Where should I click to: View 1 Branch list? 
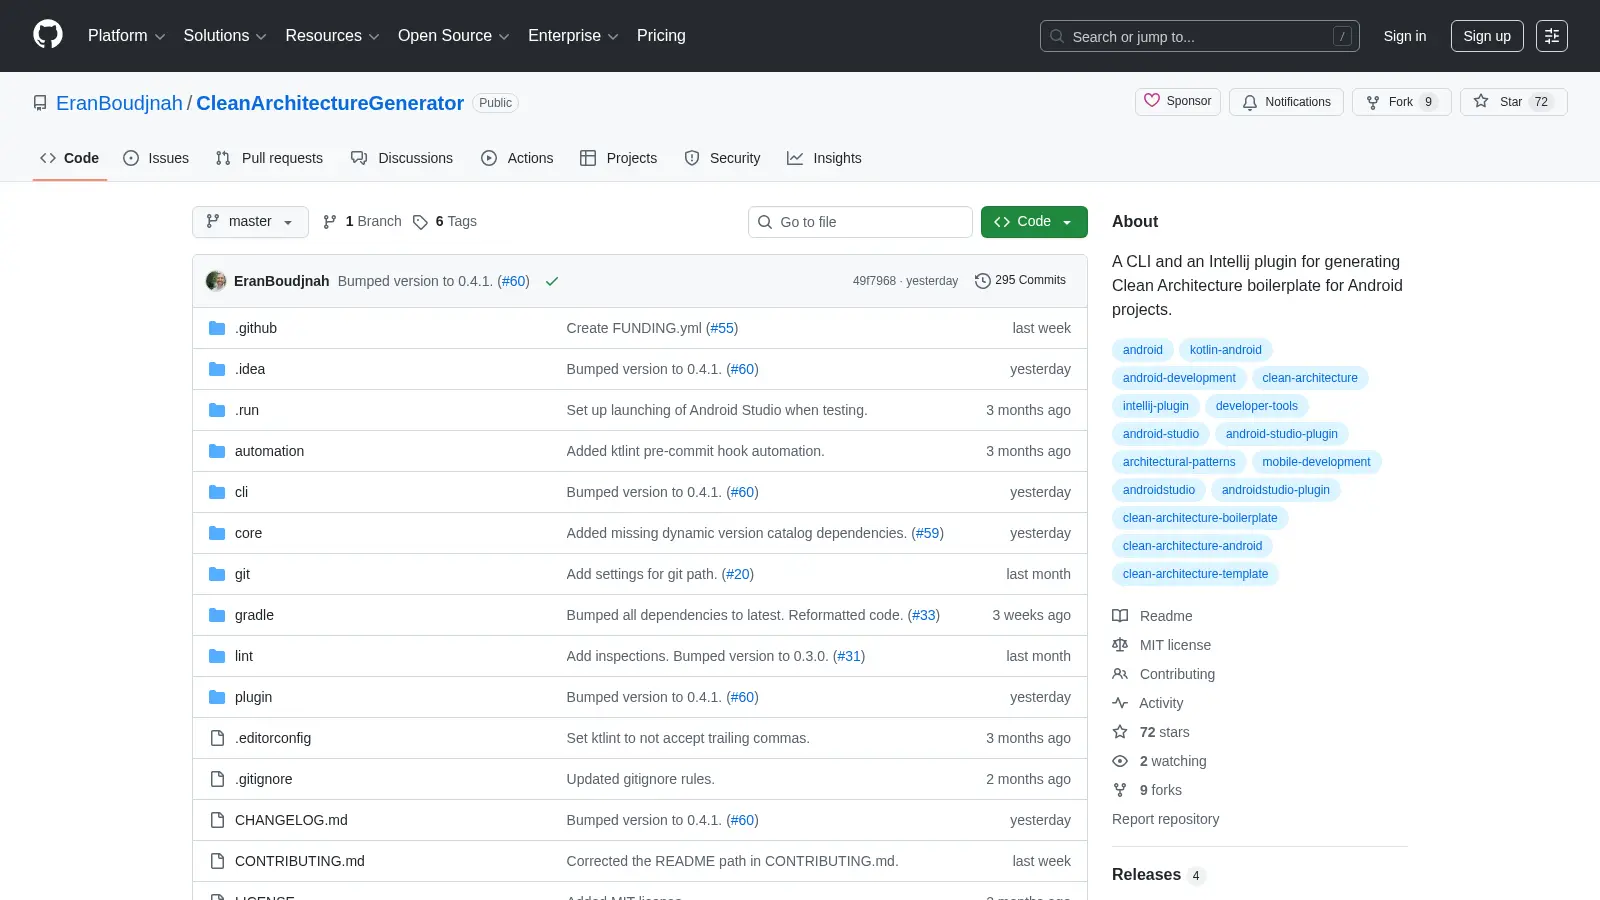tap(362, 221)
